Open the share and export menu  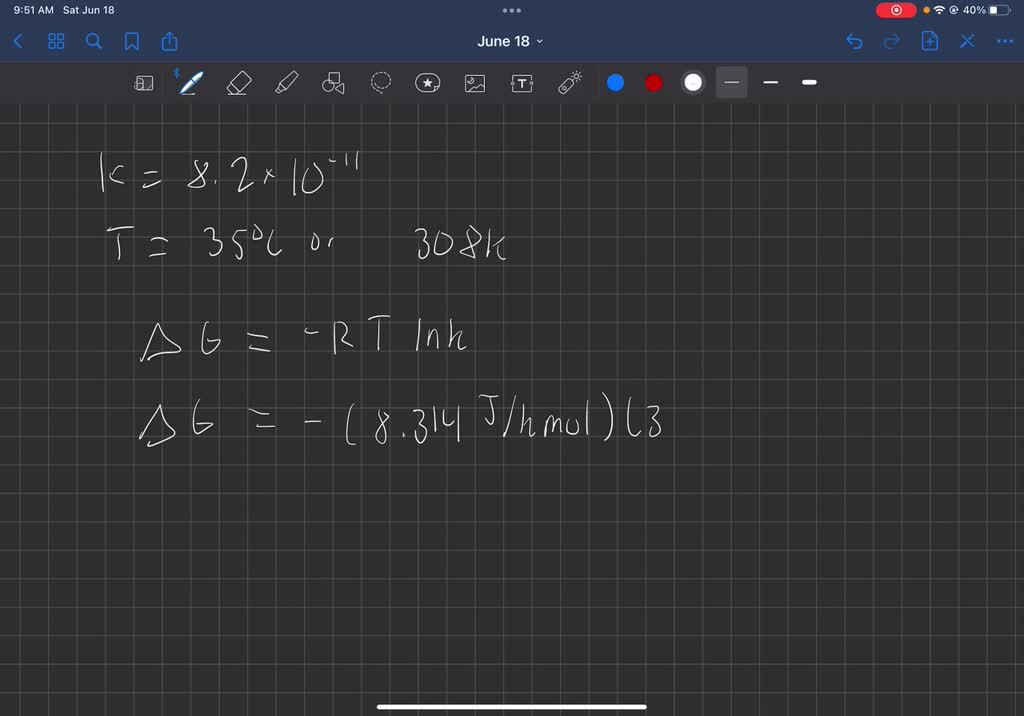[170, 41]
